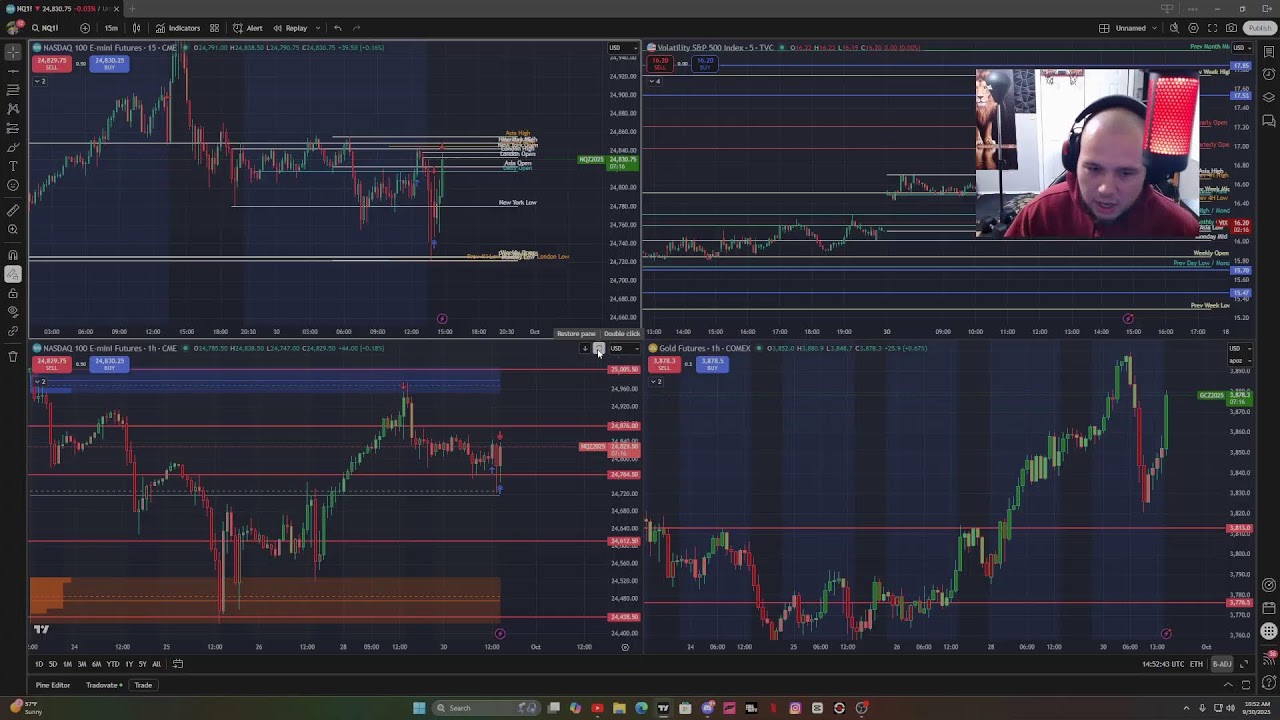Open time axis settings gear on 1h chart
Image resolution: width=1280 pixels, height=720 pixels.
pos(625,647)
